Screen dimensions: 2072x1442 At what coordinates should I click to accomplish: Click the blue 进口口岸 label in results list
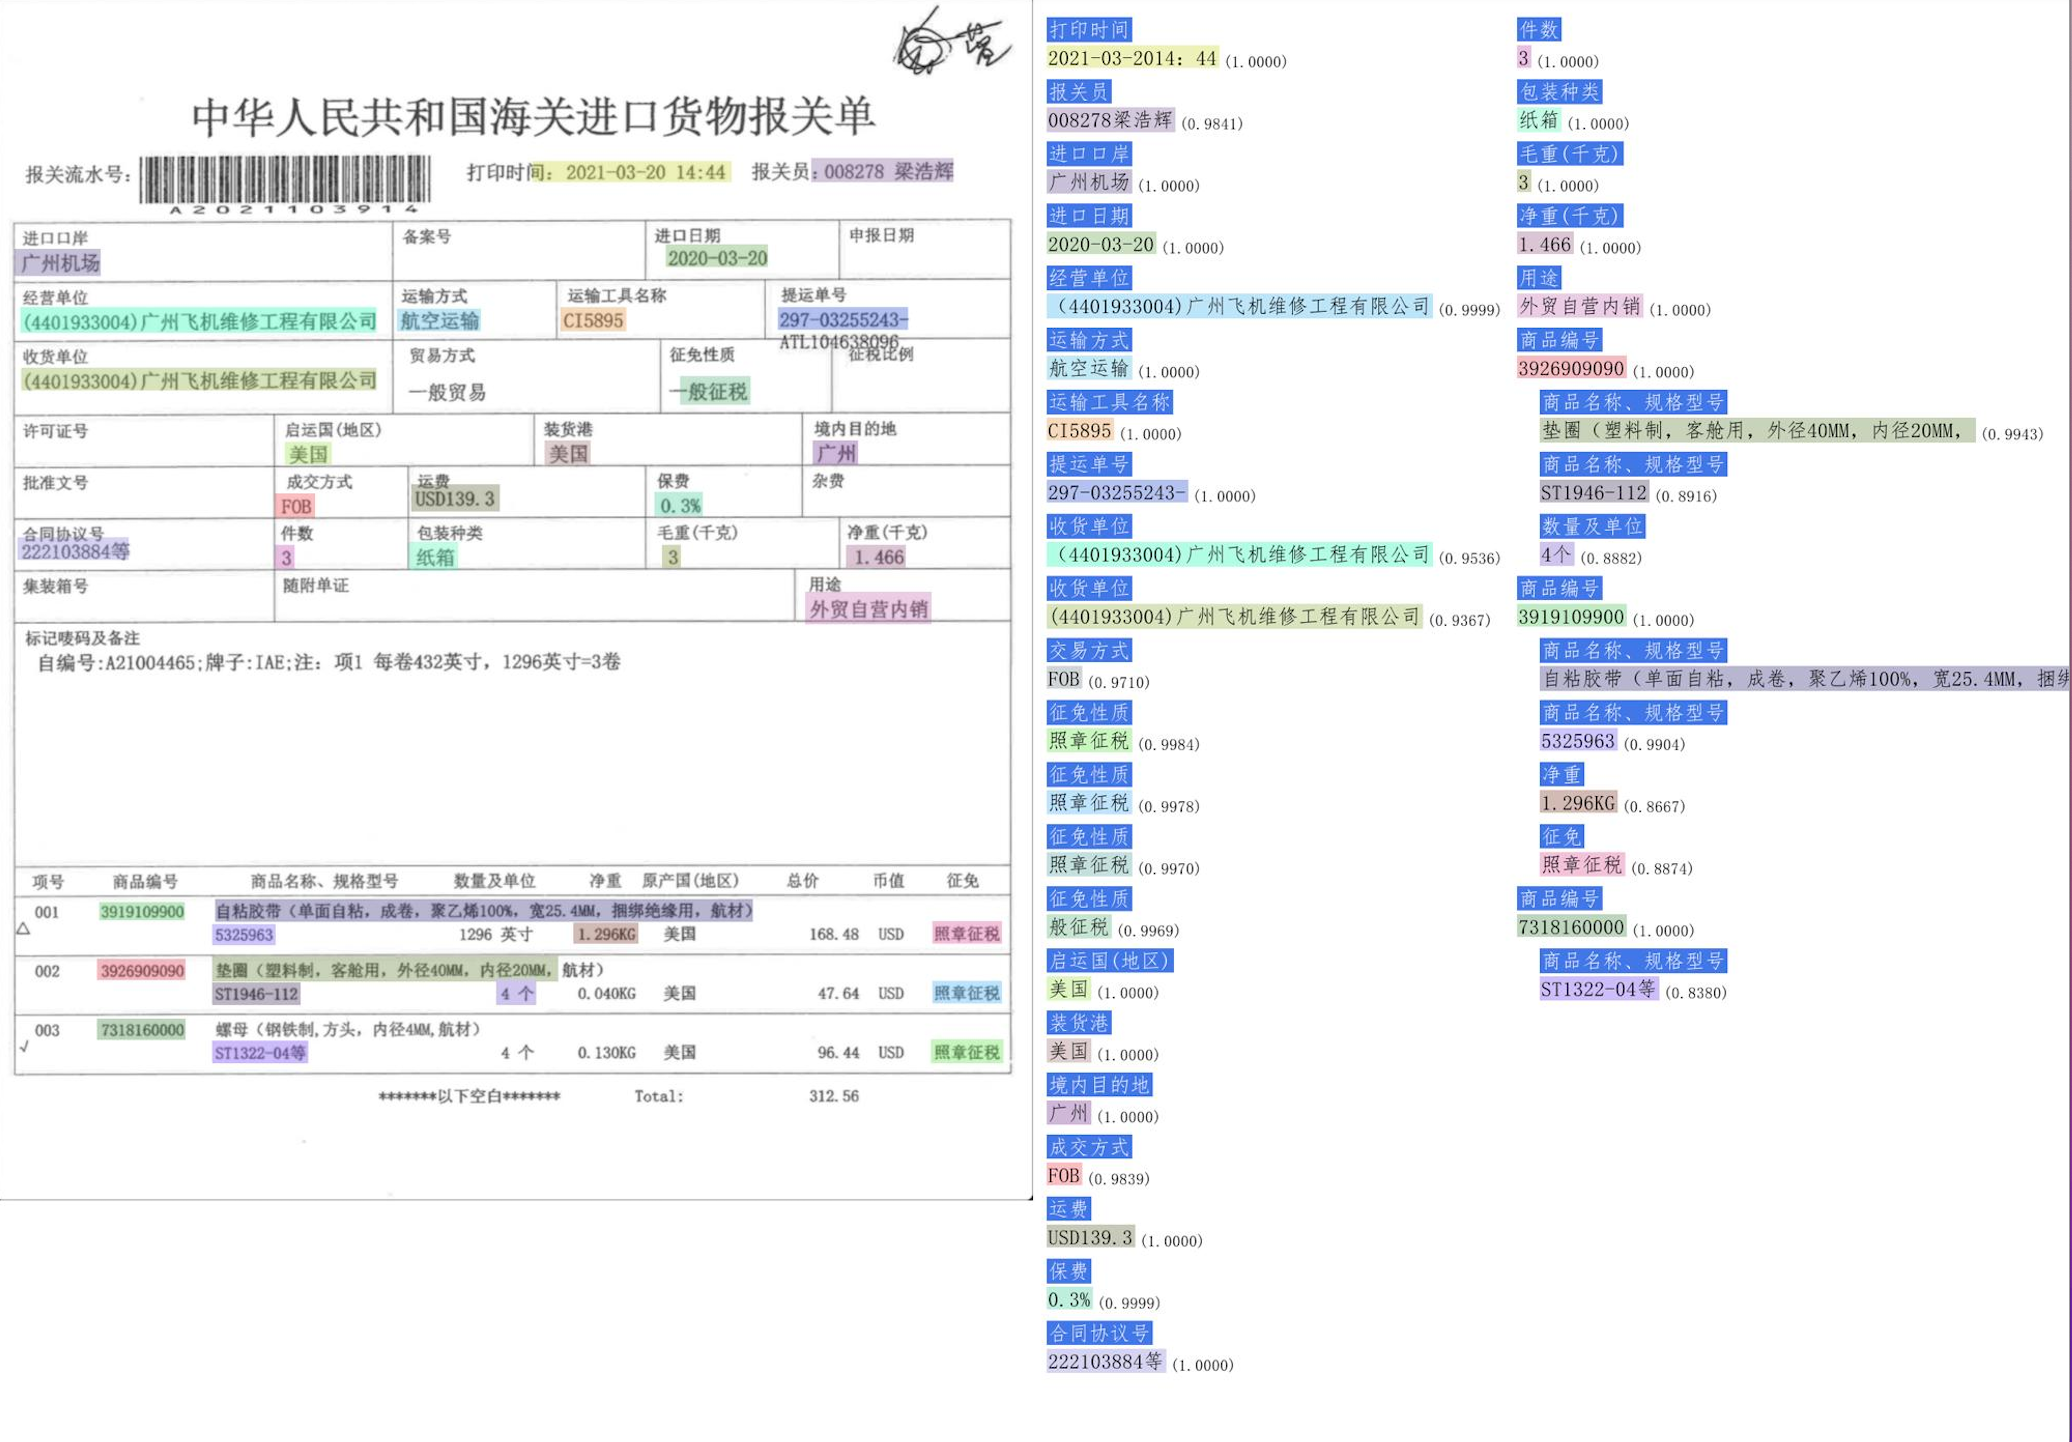click(1088, 154)
